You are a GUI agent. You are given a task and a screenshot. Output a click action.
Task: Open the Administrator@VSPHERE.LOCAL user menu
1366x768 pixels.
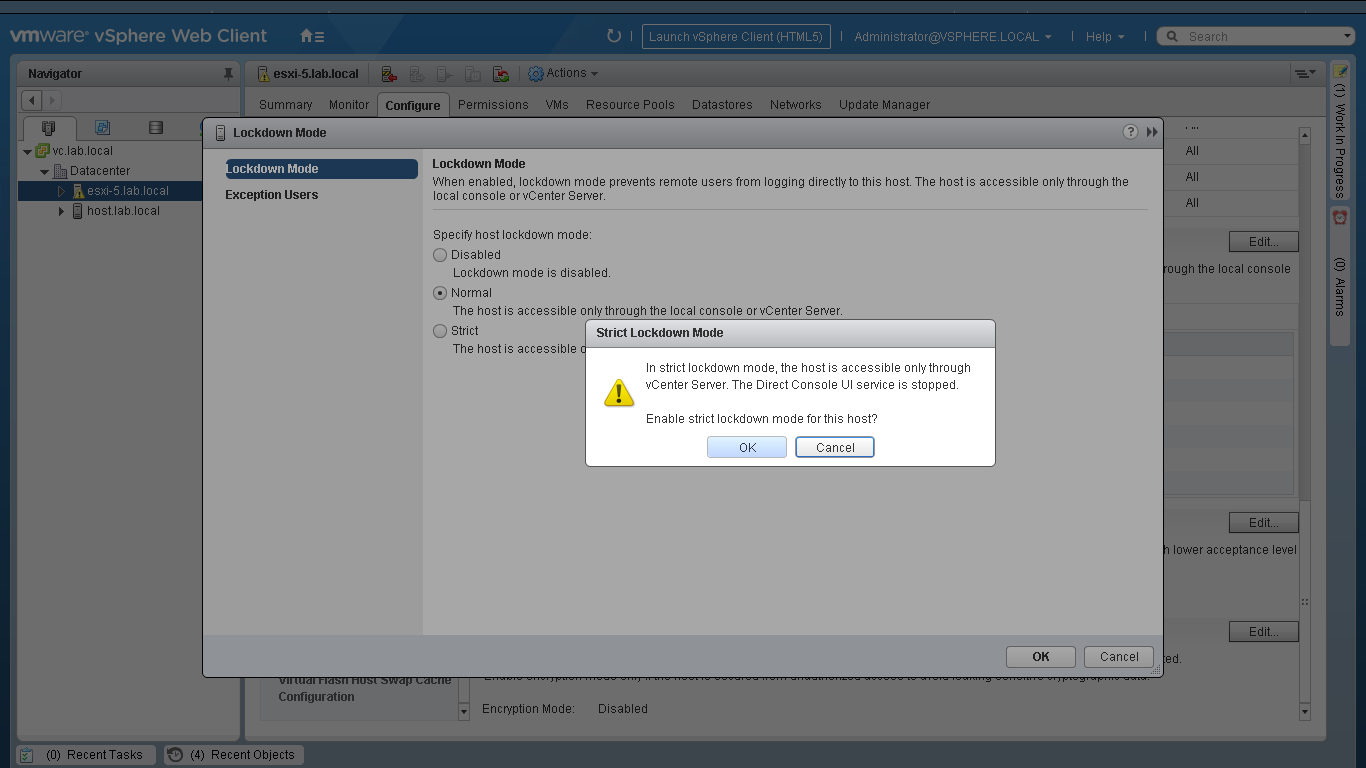click(x=952, y=37)
